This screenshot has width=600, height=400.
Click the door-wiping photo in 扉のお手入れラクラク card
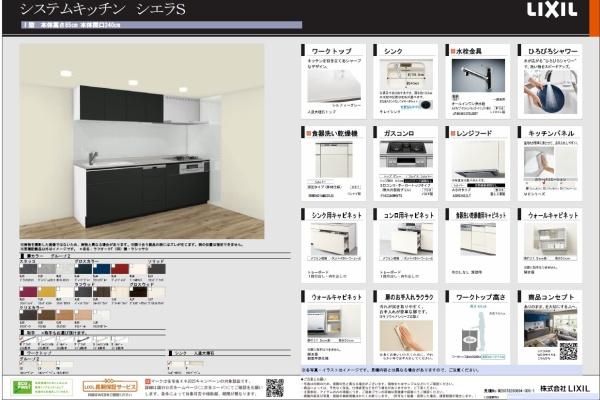(x=406, y=336)
